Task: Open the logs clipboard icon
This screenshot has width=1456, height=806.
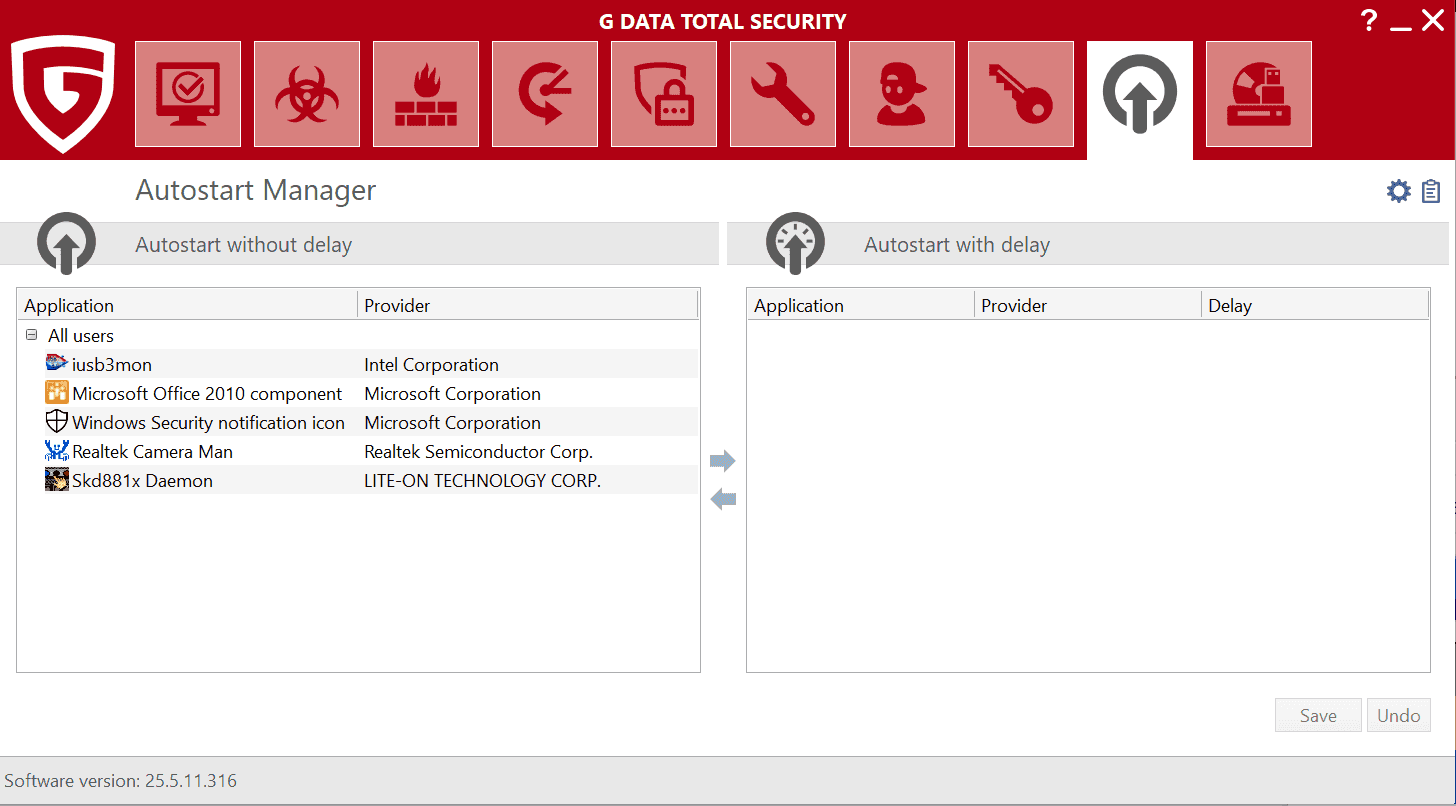Action: [x=1431, y=191]
